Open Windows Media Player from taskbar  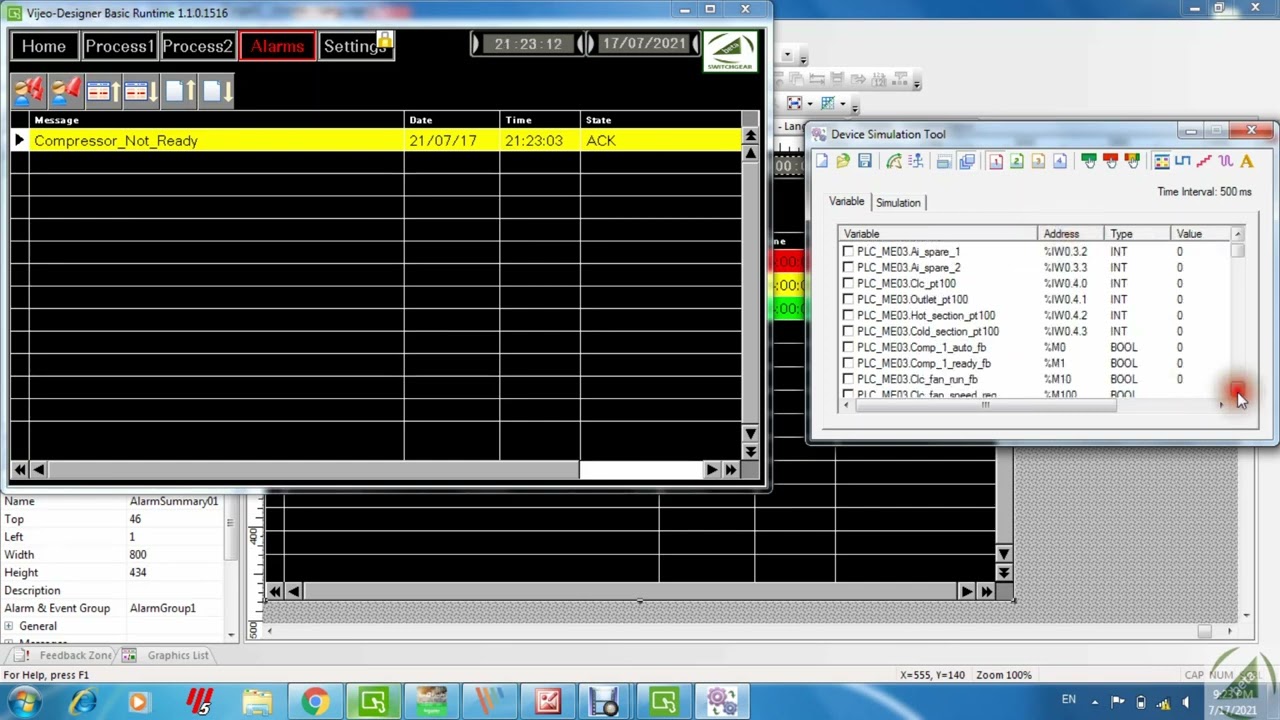pos(138,701)
